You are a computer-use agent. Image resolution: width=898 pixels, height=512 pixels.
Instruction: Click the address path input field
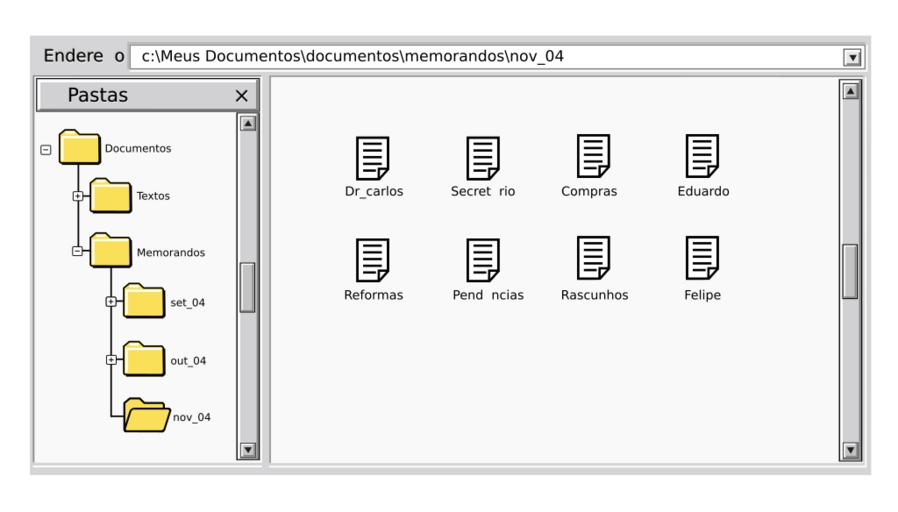[x=480, y=57]
